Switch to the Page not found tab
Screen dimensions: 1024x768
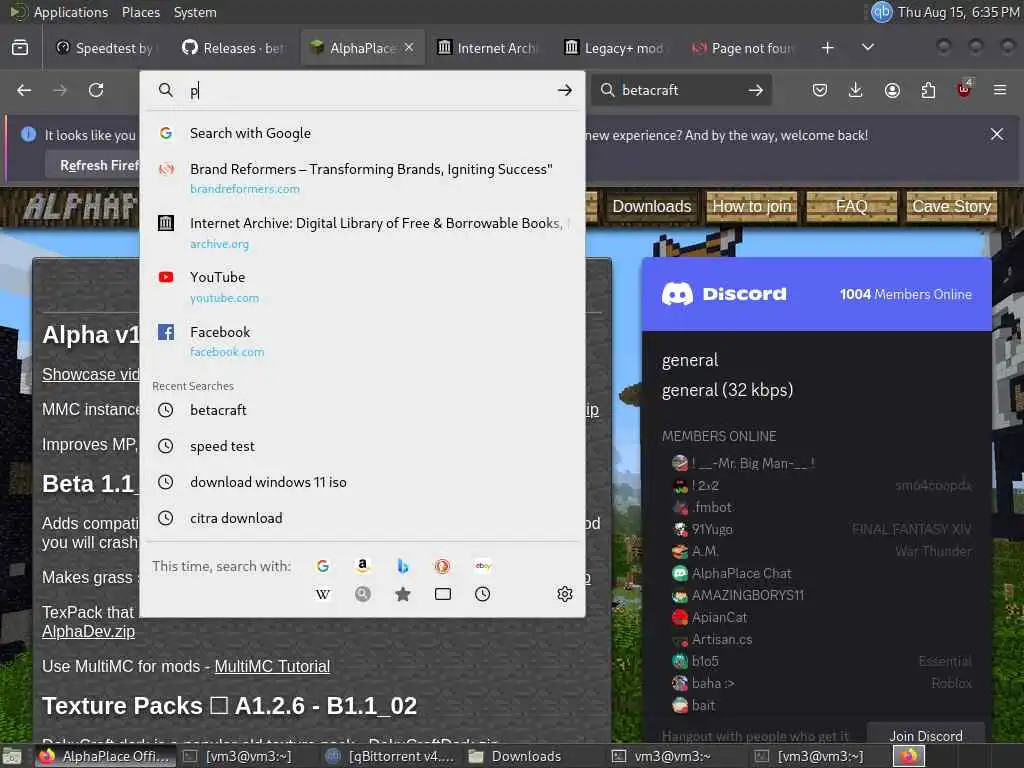(743, 48)
